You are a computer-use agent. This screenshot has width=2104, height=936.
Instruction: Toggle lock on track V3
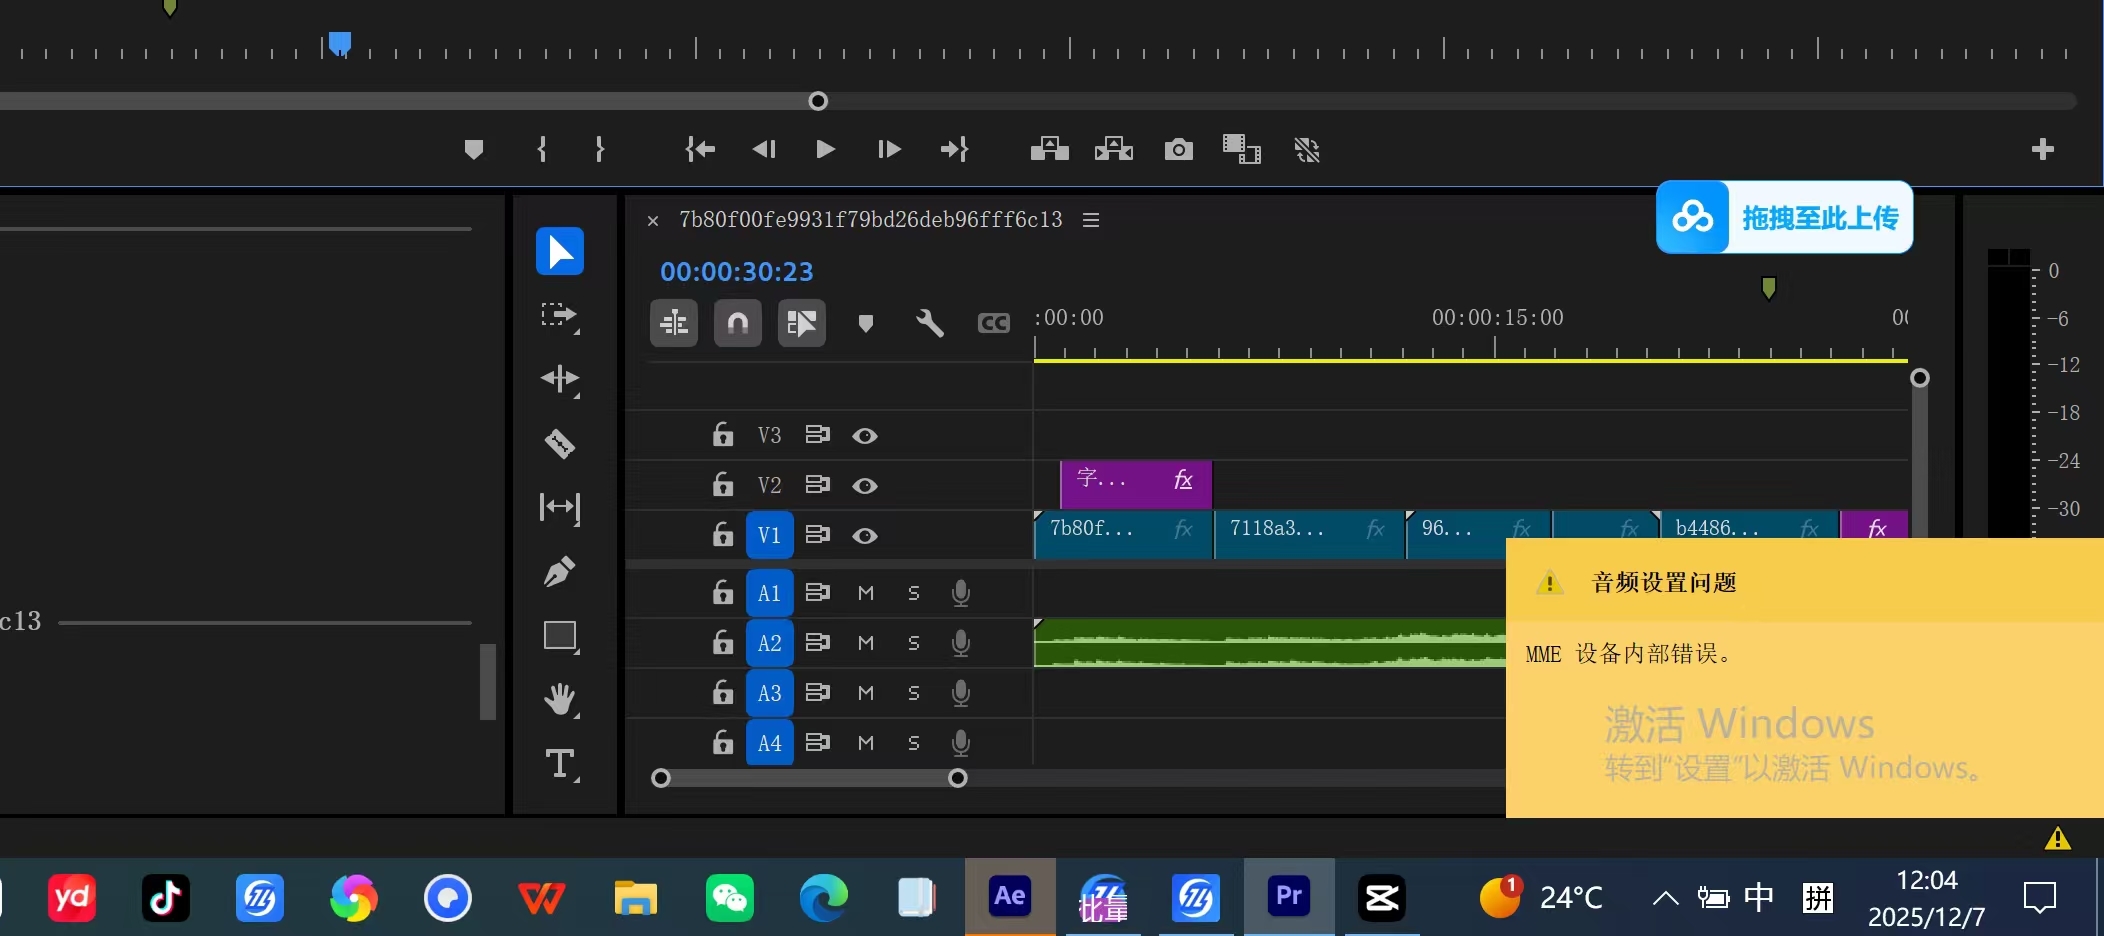coord(722,435)
